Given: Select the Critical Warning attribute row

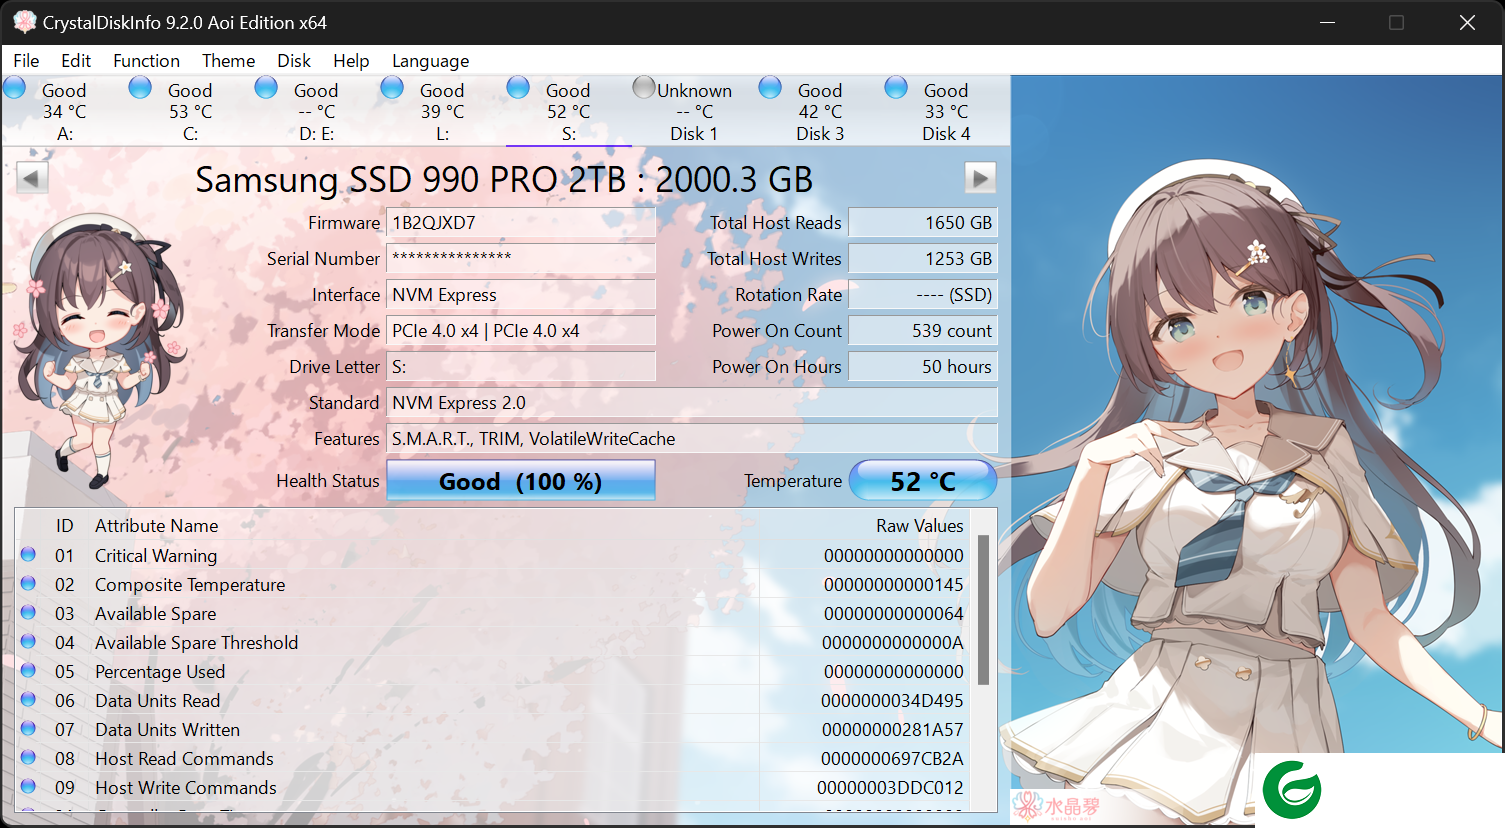Looking at the screenshot, I should 494,556.
